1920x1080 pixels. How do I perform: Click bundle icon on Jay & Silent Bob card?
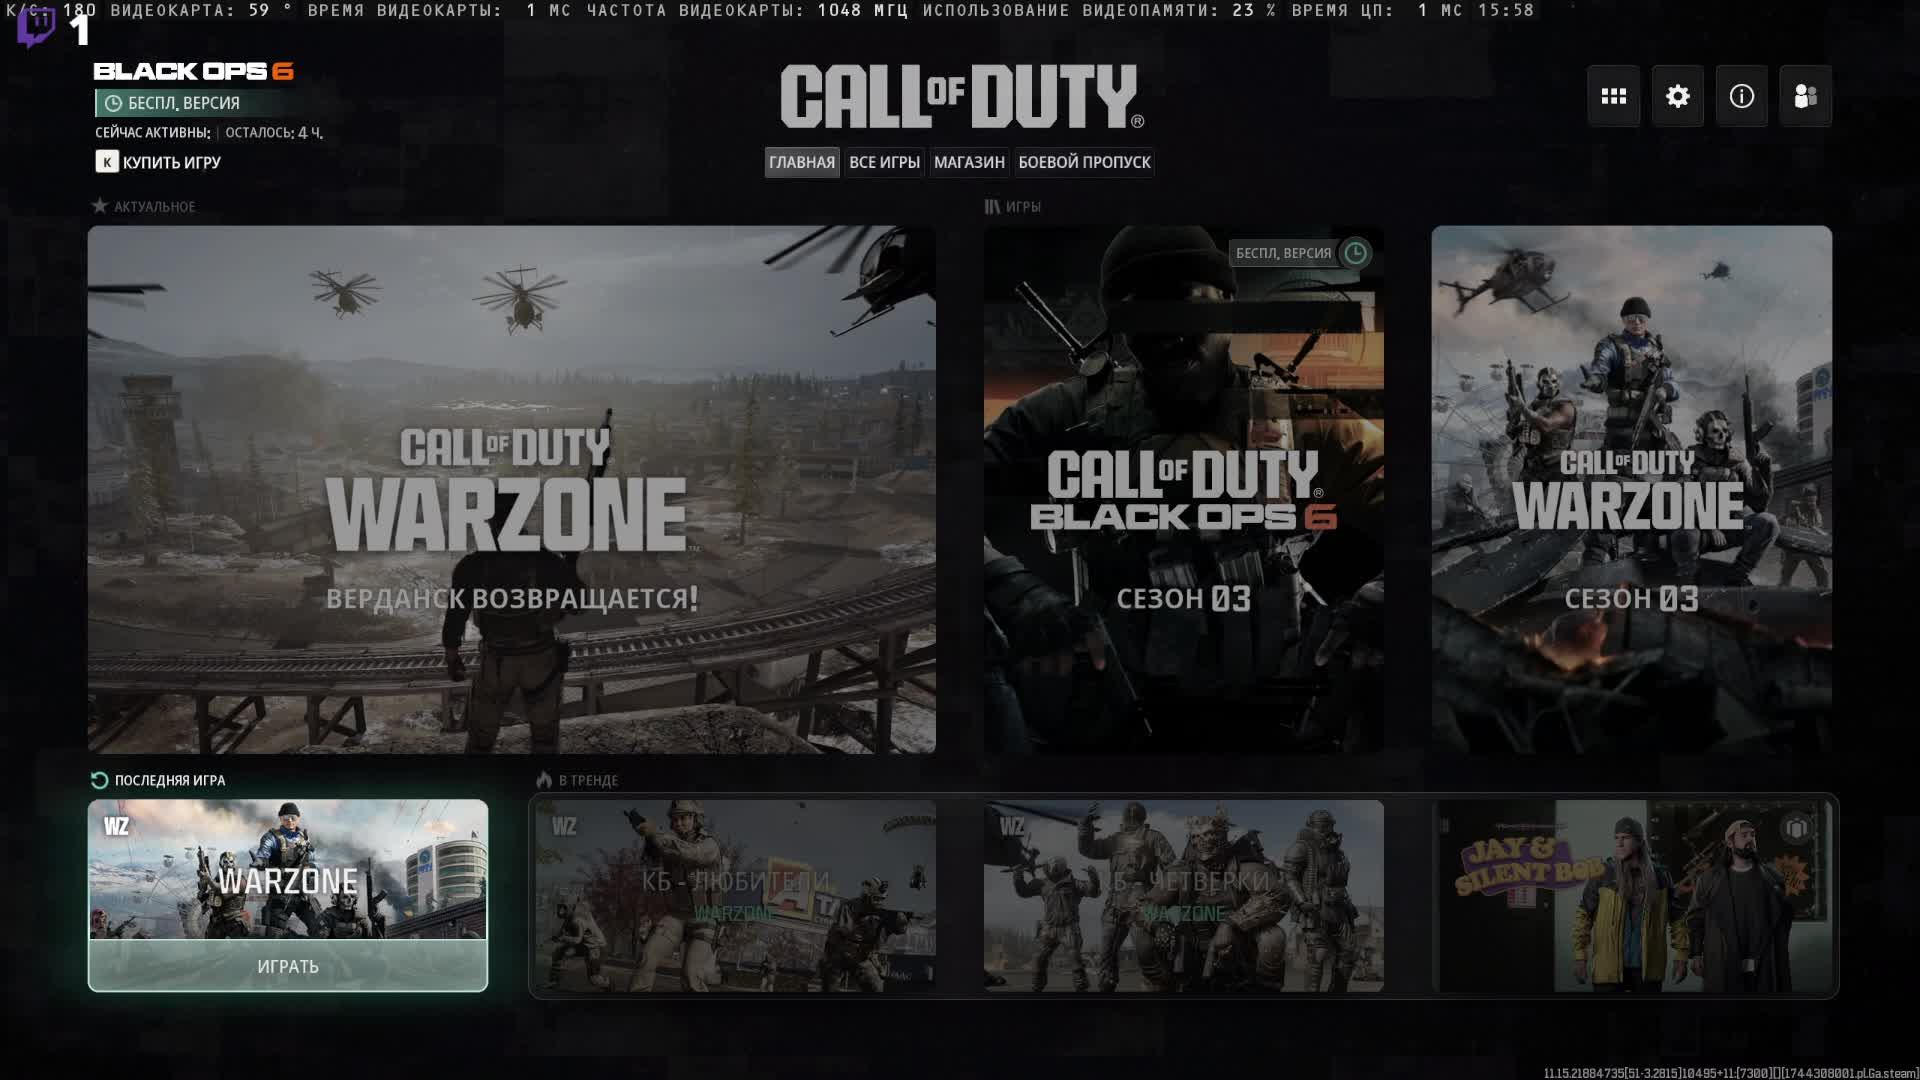click(x=1797, y=830)
